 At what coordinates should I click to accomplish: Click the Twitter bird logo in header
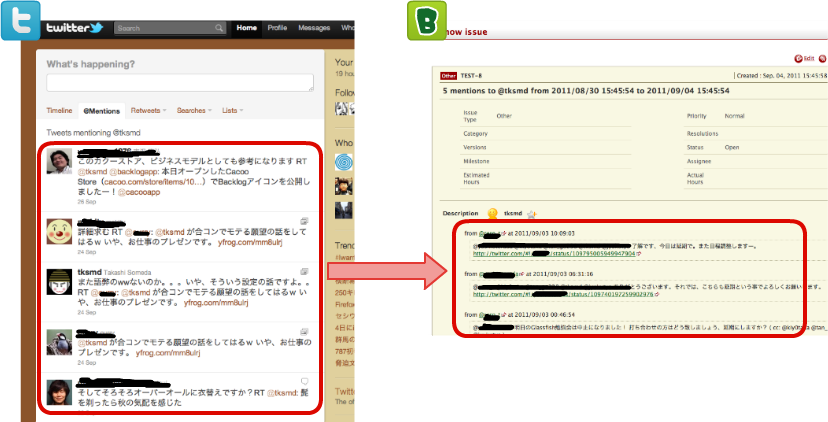pos(74,28)
